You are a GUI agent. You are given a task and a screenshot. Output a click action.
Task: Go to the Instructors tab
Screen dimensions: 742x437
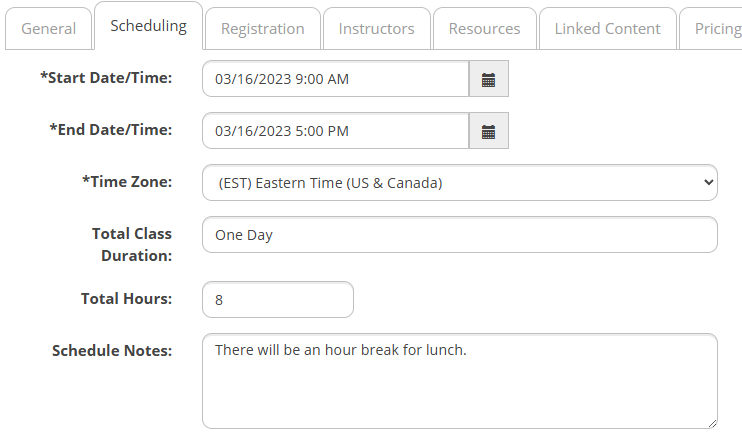377,29
